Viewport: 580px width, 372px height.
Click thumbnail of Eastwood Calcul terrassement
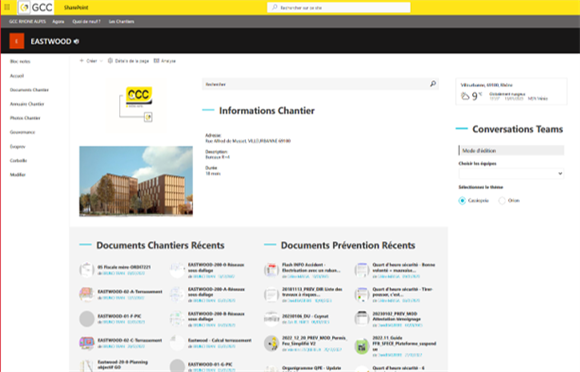tap(177, 343)
